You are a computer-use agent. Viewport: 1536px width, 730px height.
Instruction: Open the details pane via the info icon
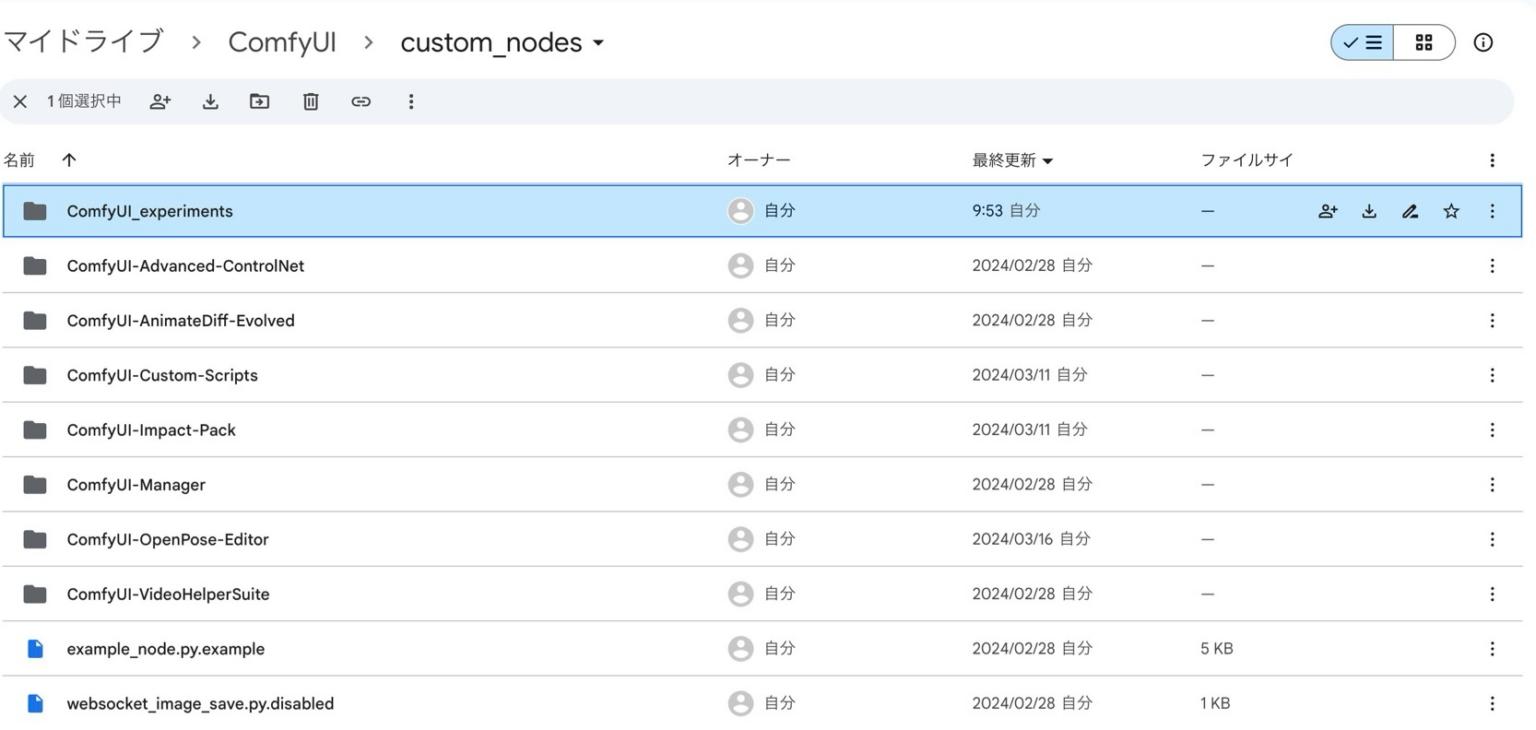1483,42
